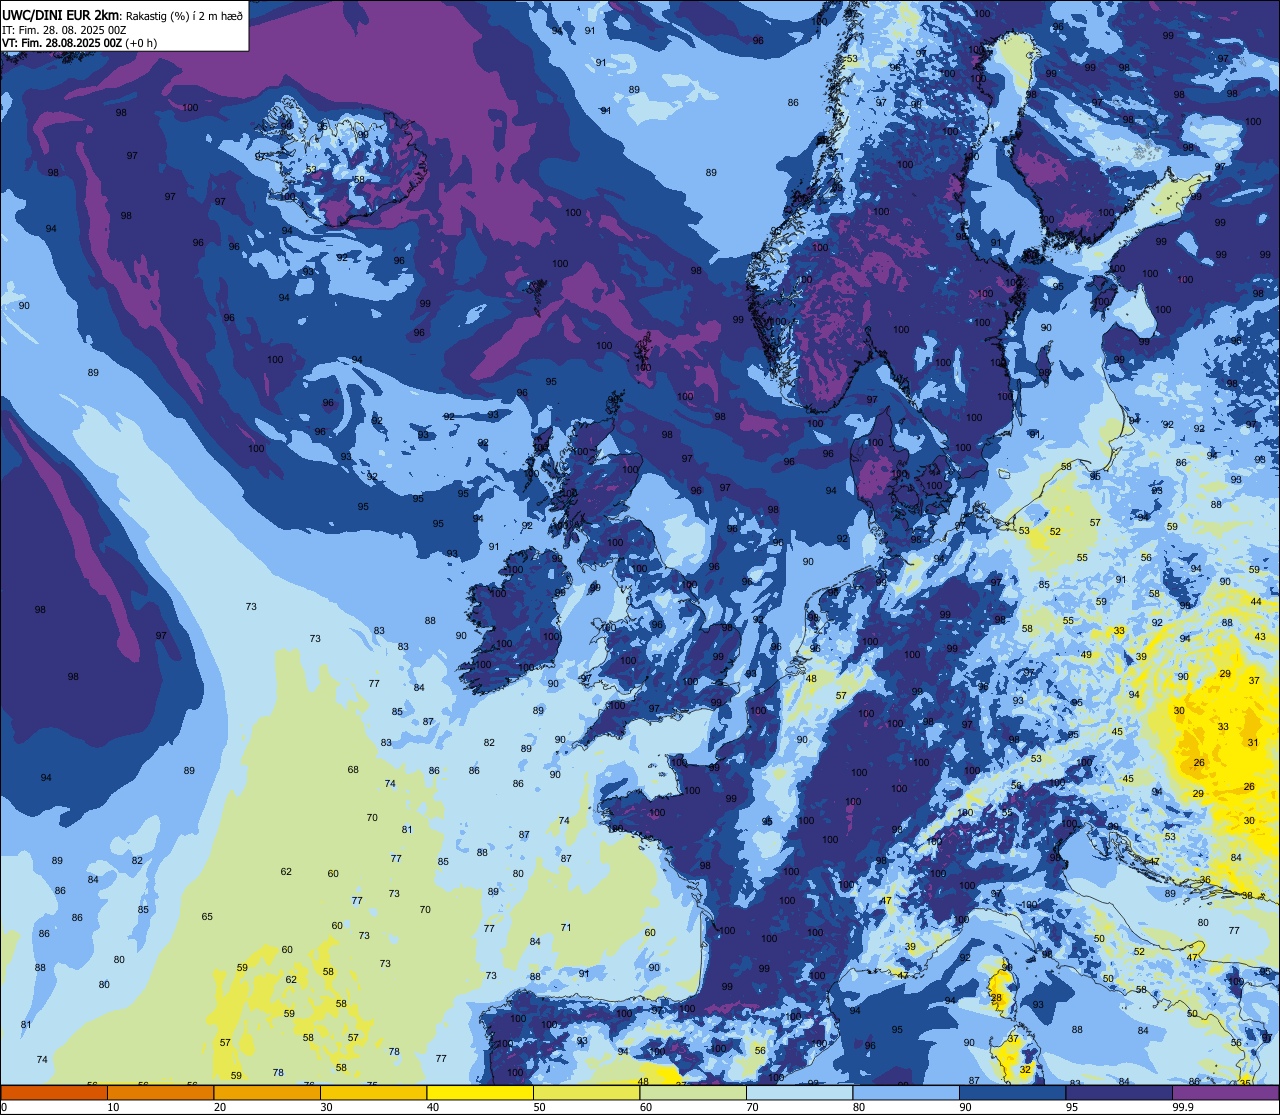Click the light blue 80–90 legend swatch
This screenshot has height=1115, width=1280.
(905, 1092)
